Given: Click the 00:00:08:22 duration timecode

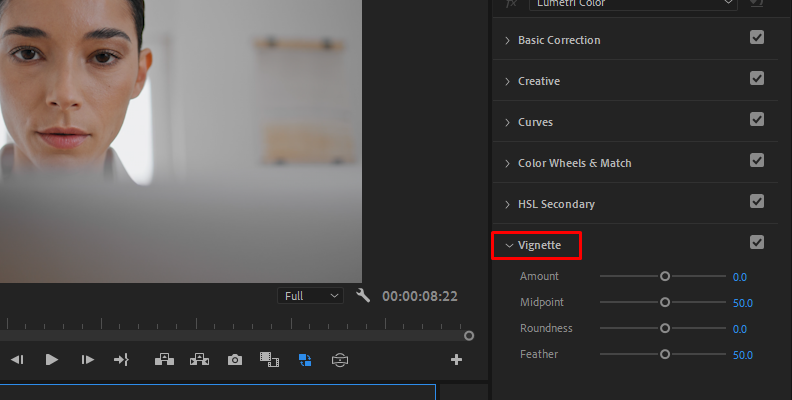Looking at the screenshot, I should (x=420, y=296).
